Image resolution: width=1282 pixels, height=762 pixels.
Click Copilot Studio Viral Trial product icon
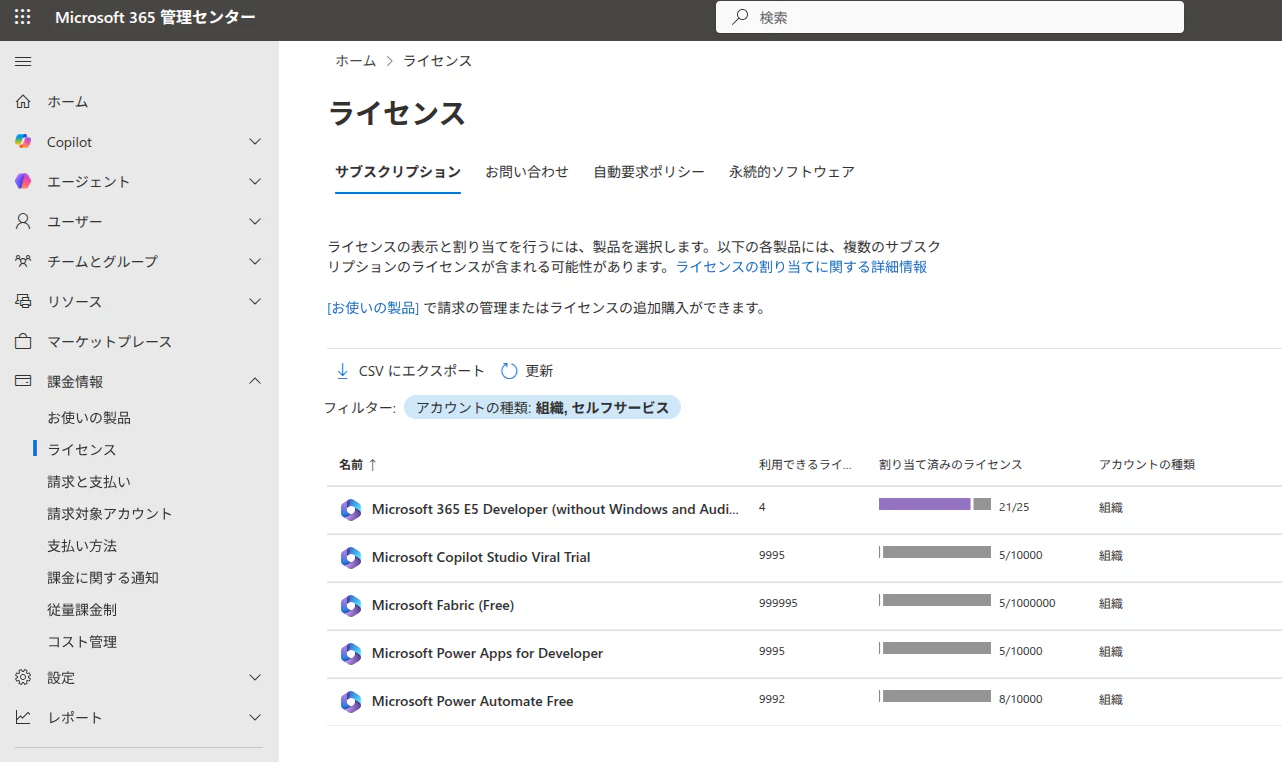[x=350, y=557]
